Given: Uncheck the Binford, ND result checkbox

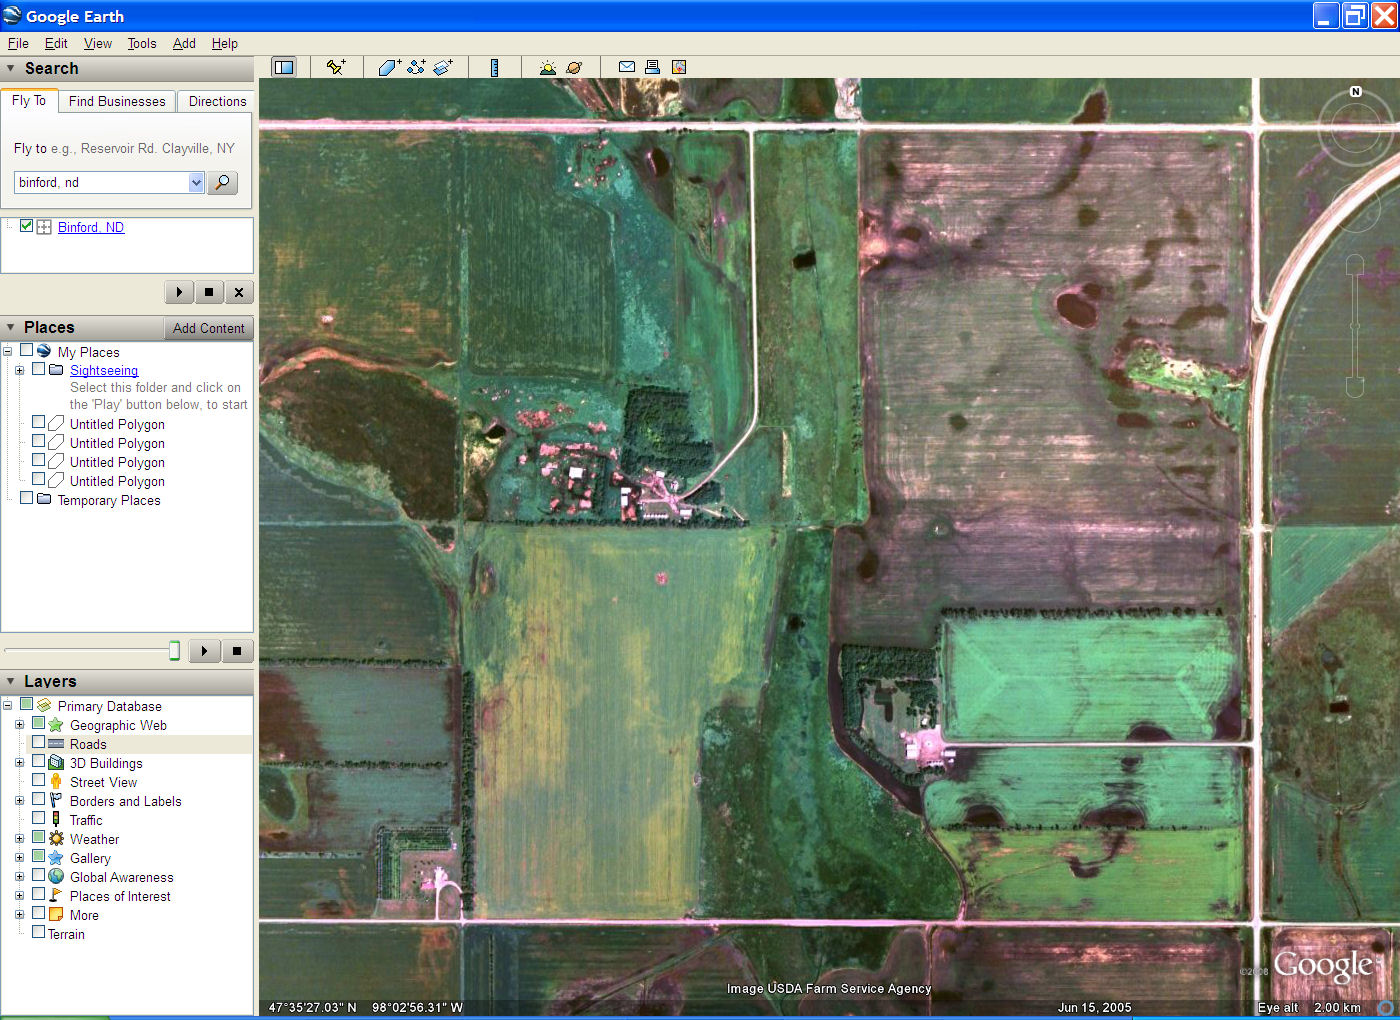Looking at the screenshot, I should pyautogui.click(x=26, y=226).
